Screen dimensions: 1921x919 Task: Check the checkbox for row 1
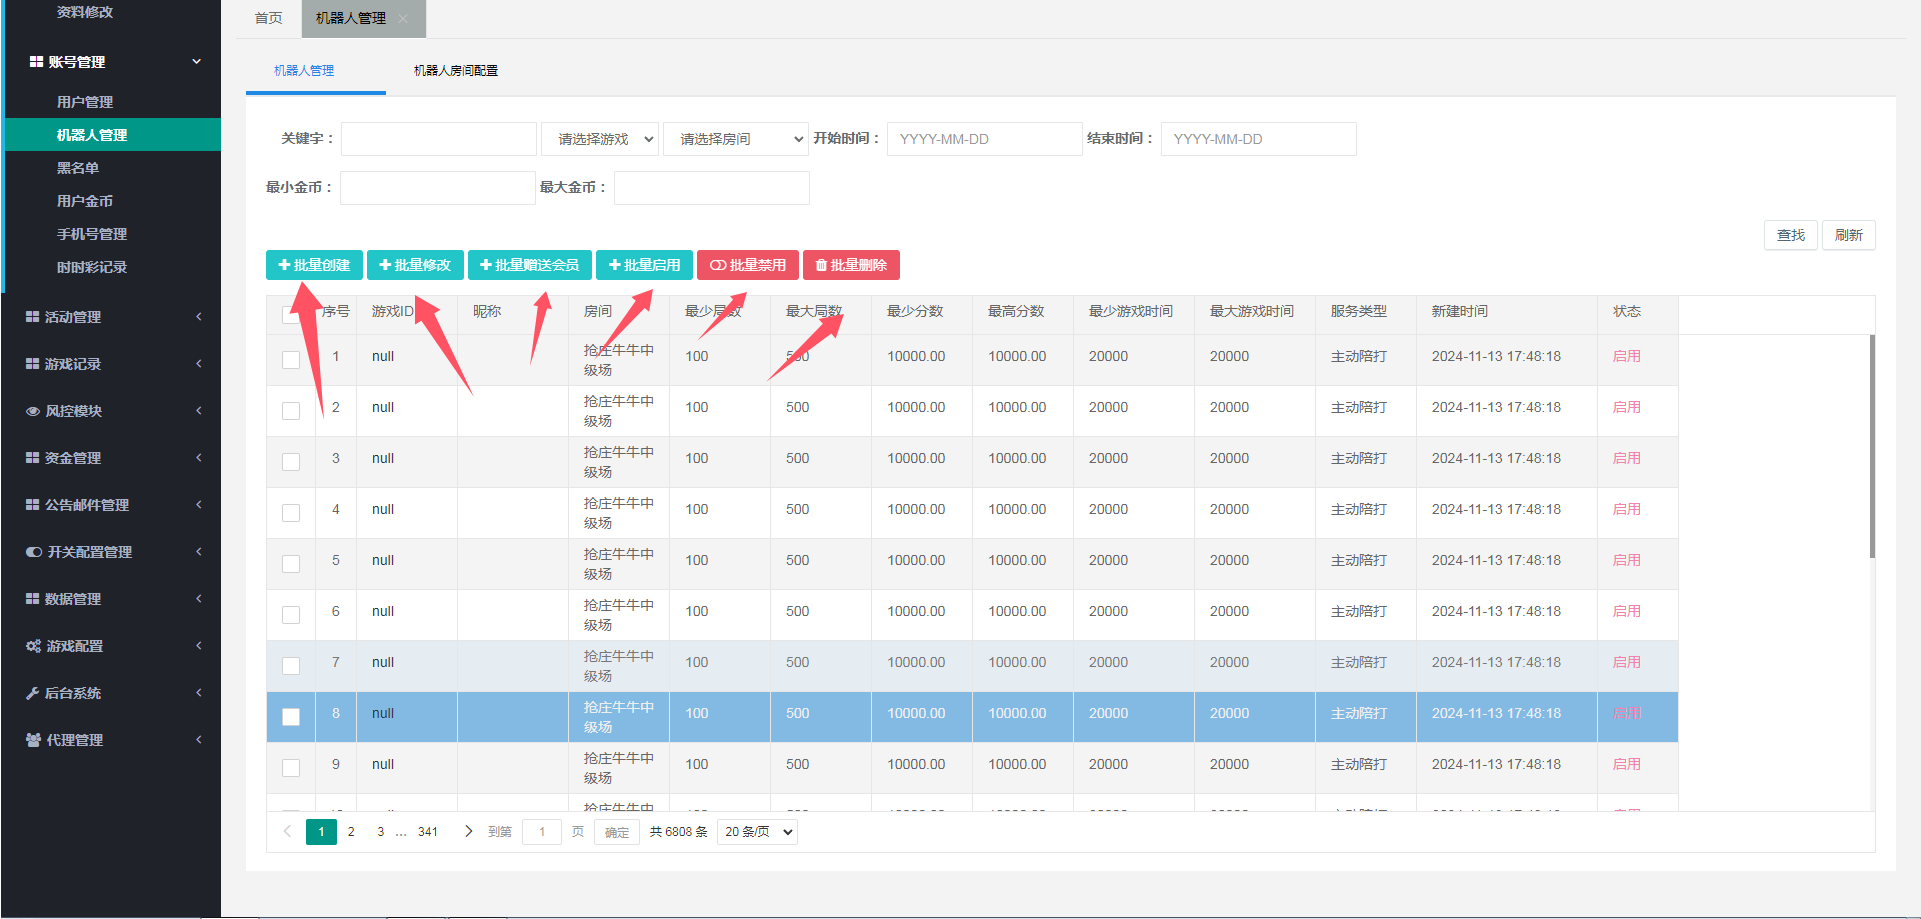(291, 360)
